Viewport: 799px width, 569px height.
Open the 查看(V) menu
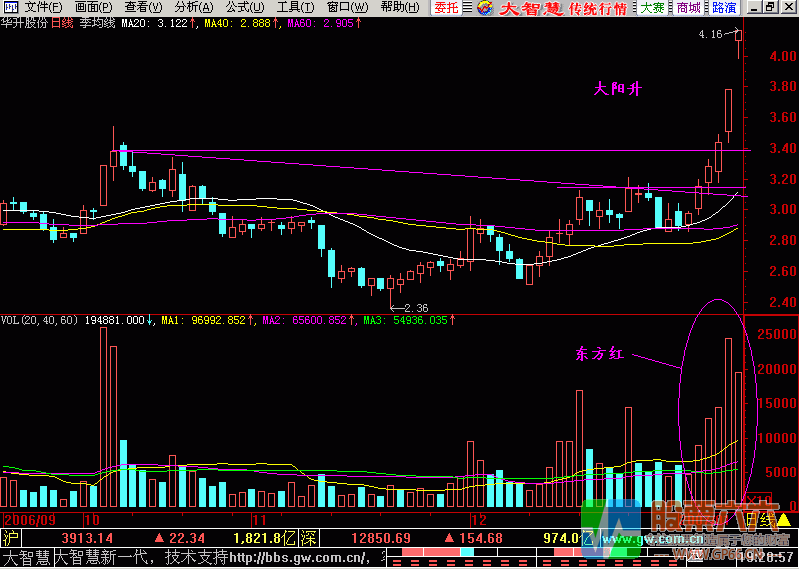click(144, 8)
